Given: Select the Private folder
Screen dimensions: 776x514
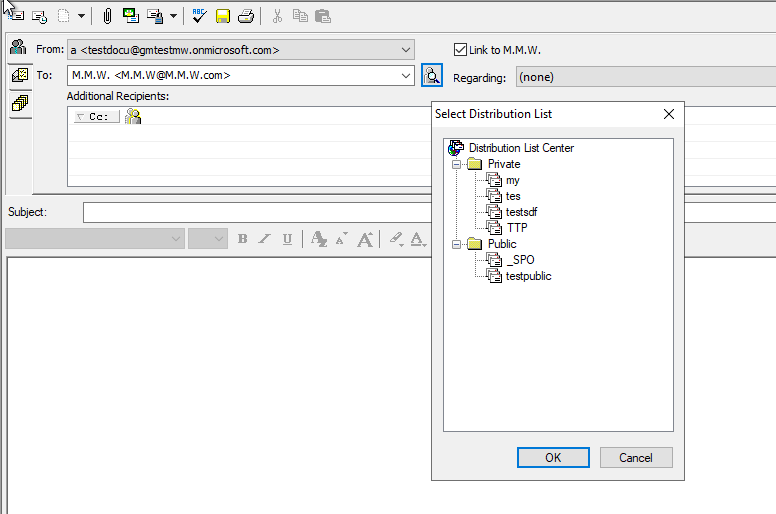Looking at the screenshot, I should pyautogui.click(x=504, y=164).
